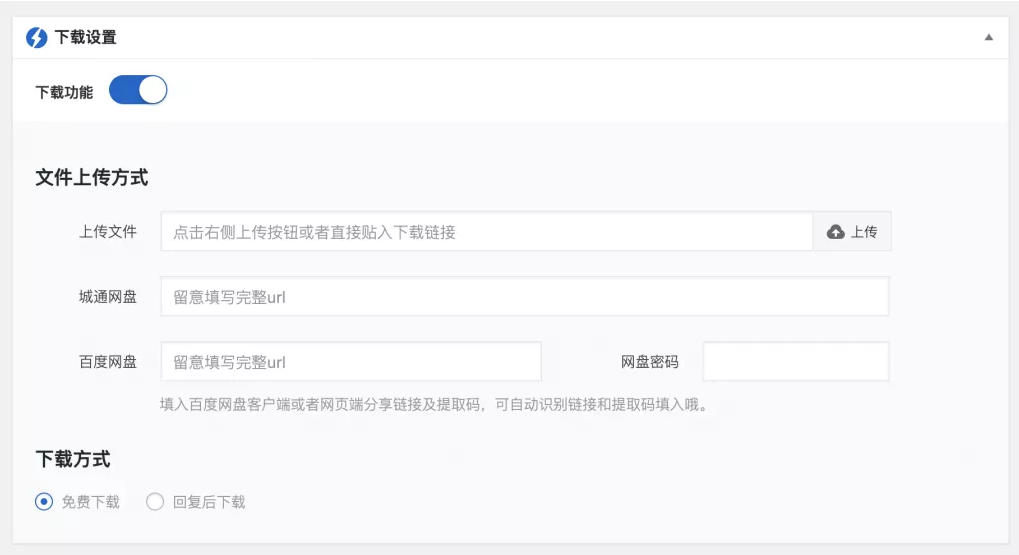Click the 百度网盘 label
This screenshot has height=555, width=1019.
(x=108, y=361)
